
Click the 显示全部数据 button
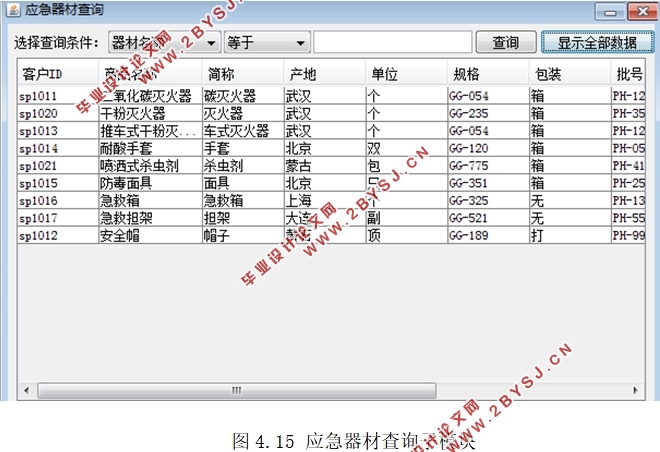597,42
